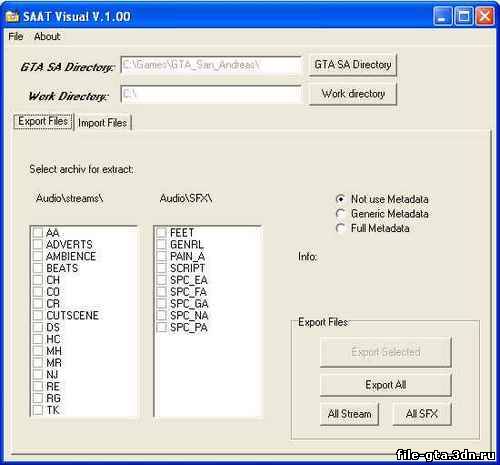This screenshot has height=465, width=500.
Task: Maximize the SAAT Visual window
Action: click(464, 16)
